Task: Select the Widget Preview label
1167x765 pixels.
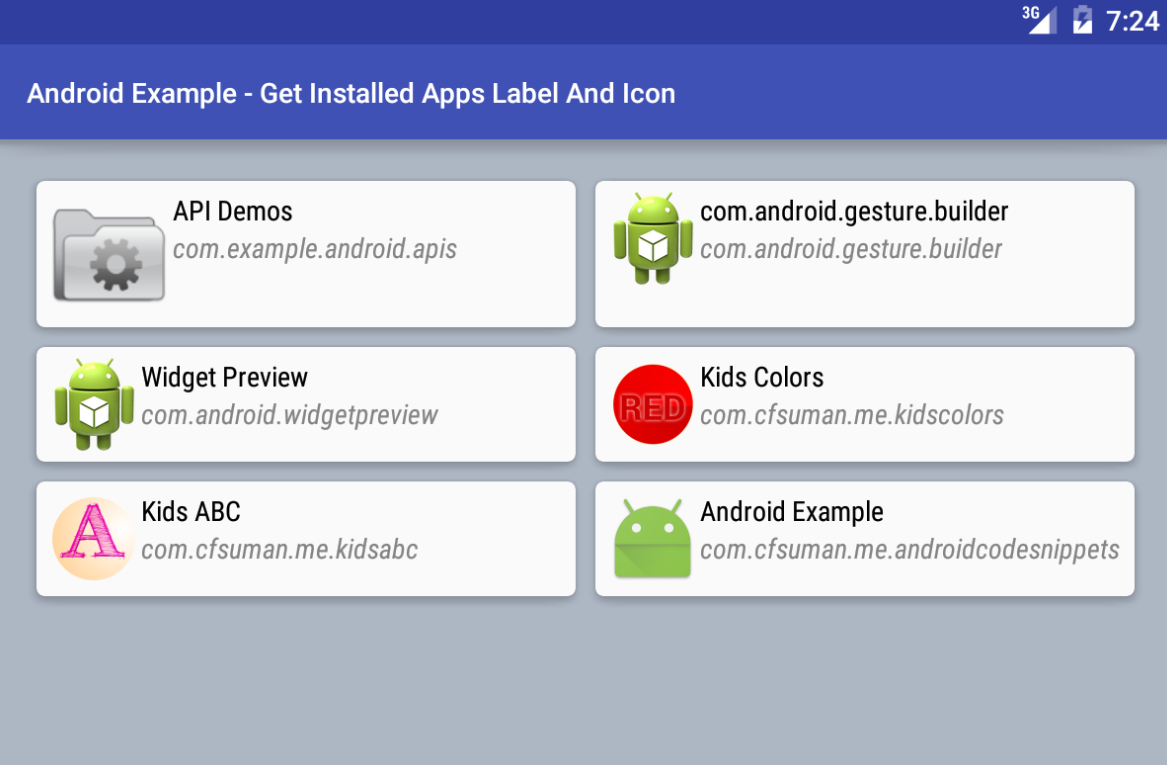Action: pyautogui.click(x=225, y=377)
